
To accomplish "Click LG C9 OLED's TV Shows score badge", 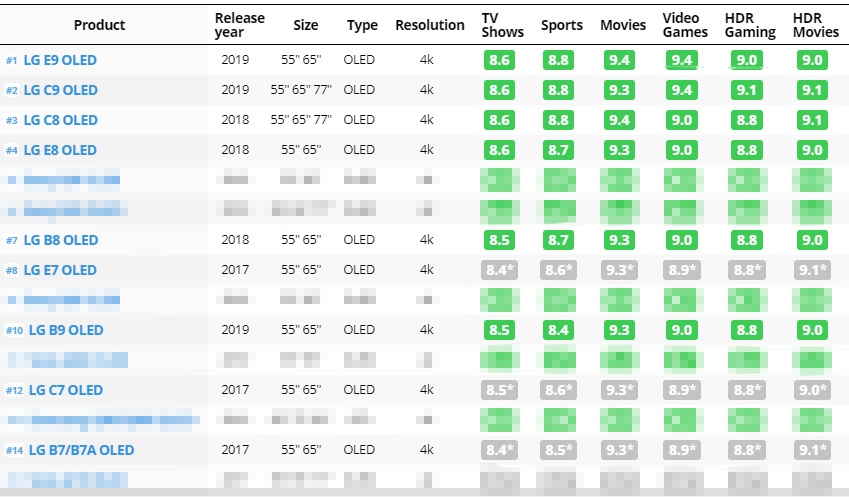I will tap(500, 90).
